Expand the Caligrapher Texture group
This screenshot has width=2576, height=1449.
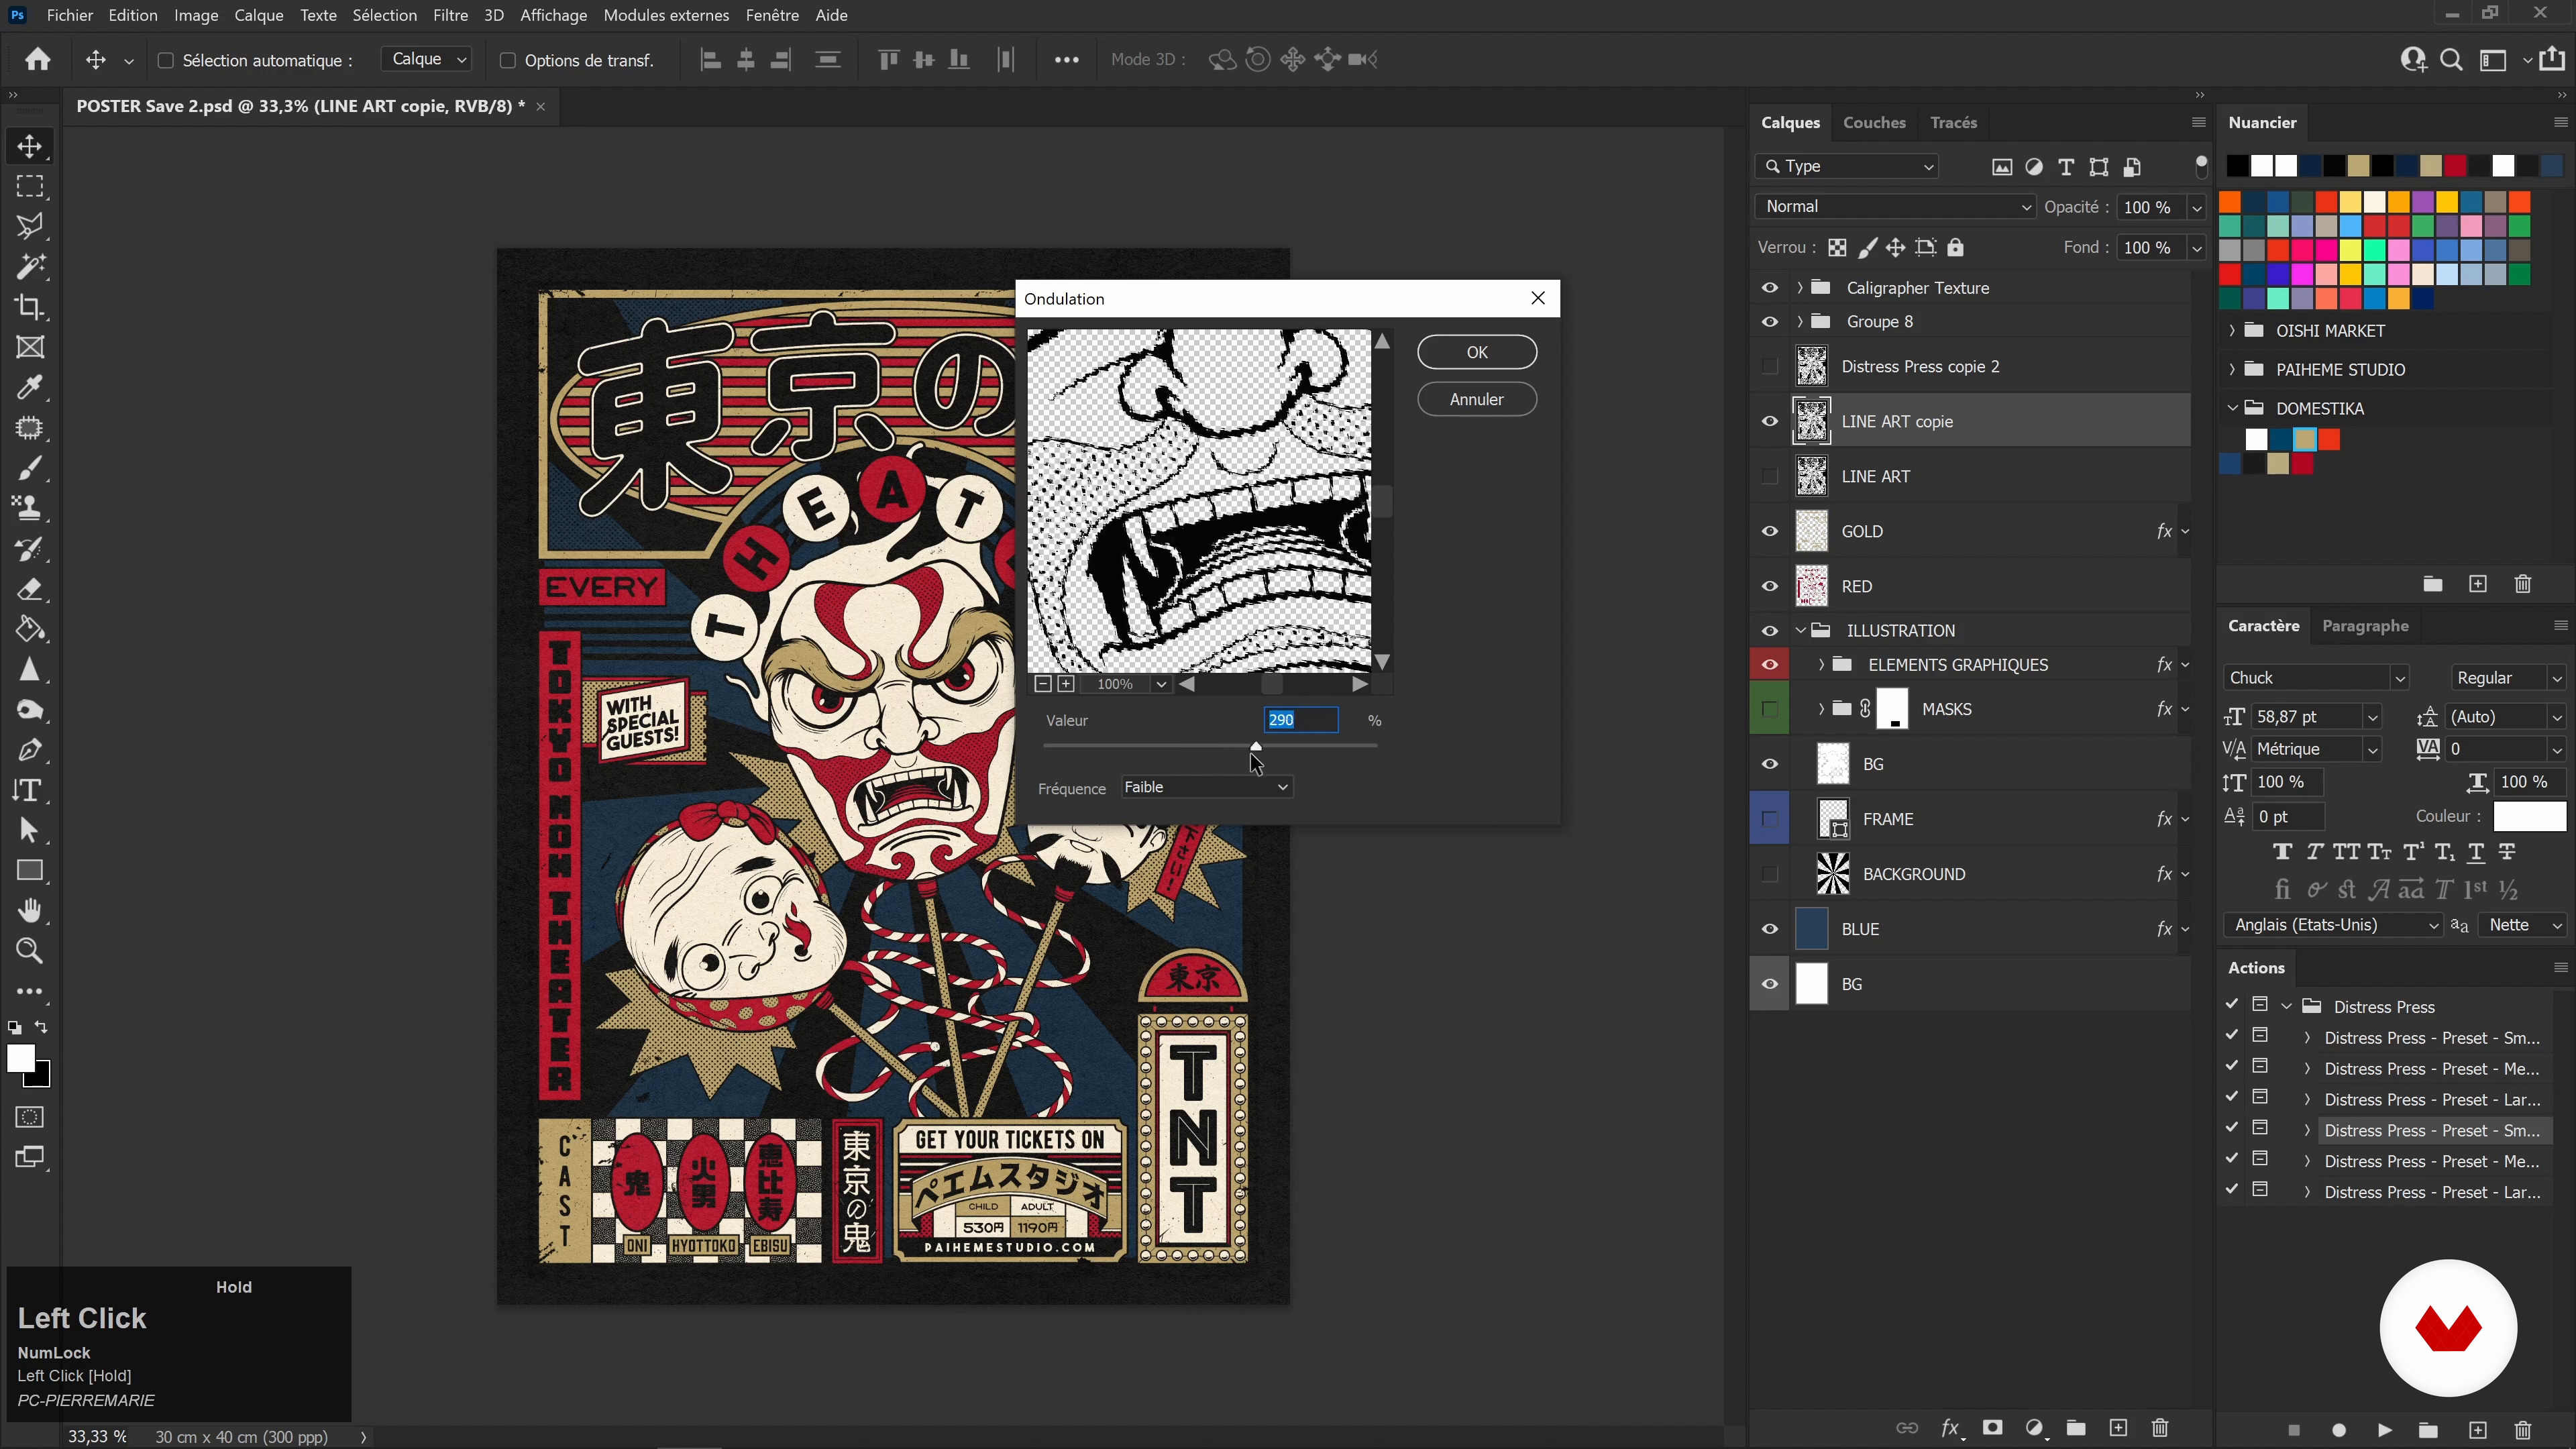[1800, 288]
